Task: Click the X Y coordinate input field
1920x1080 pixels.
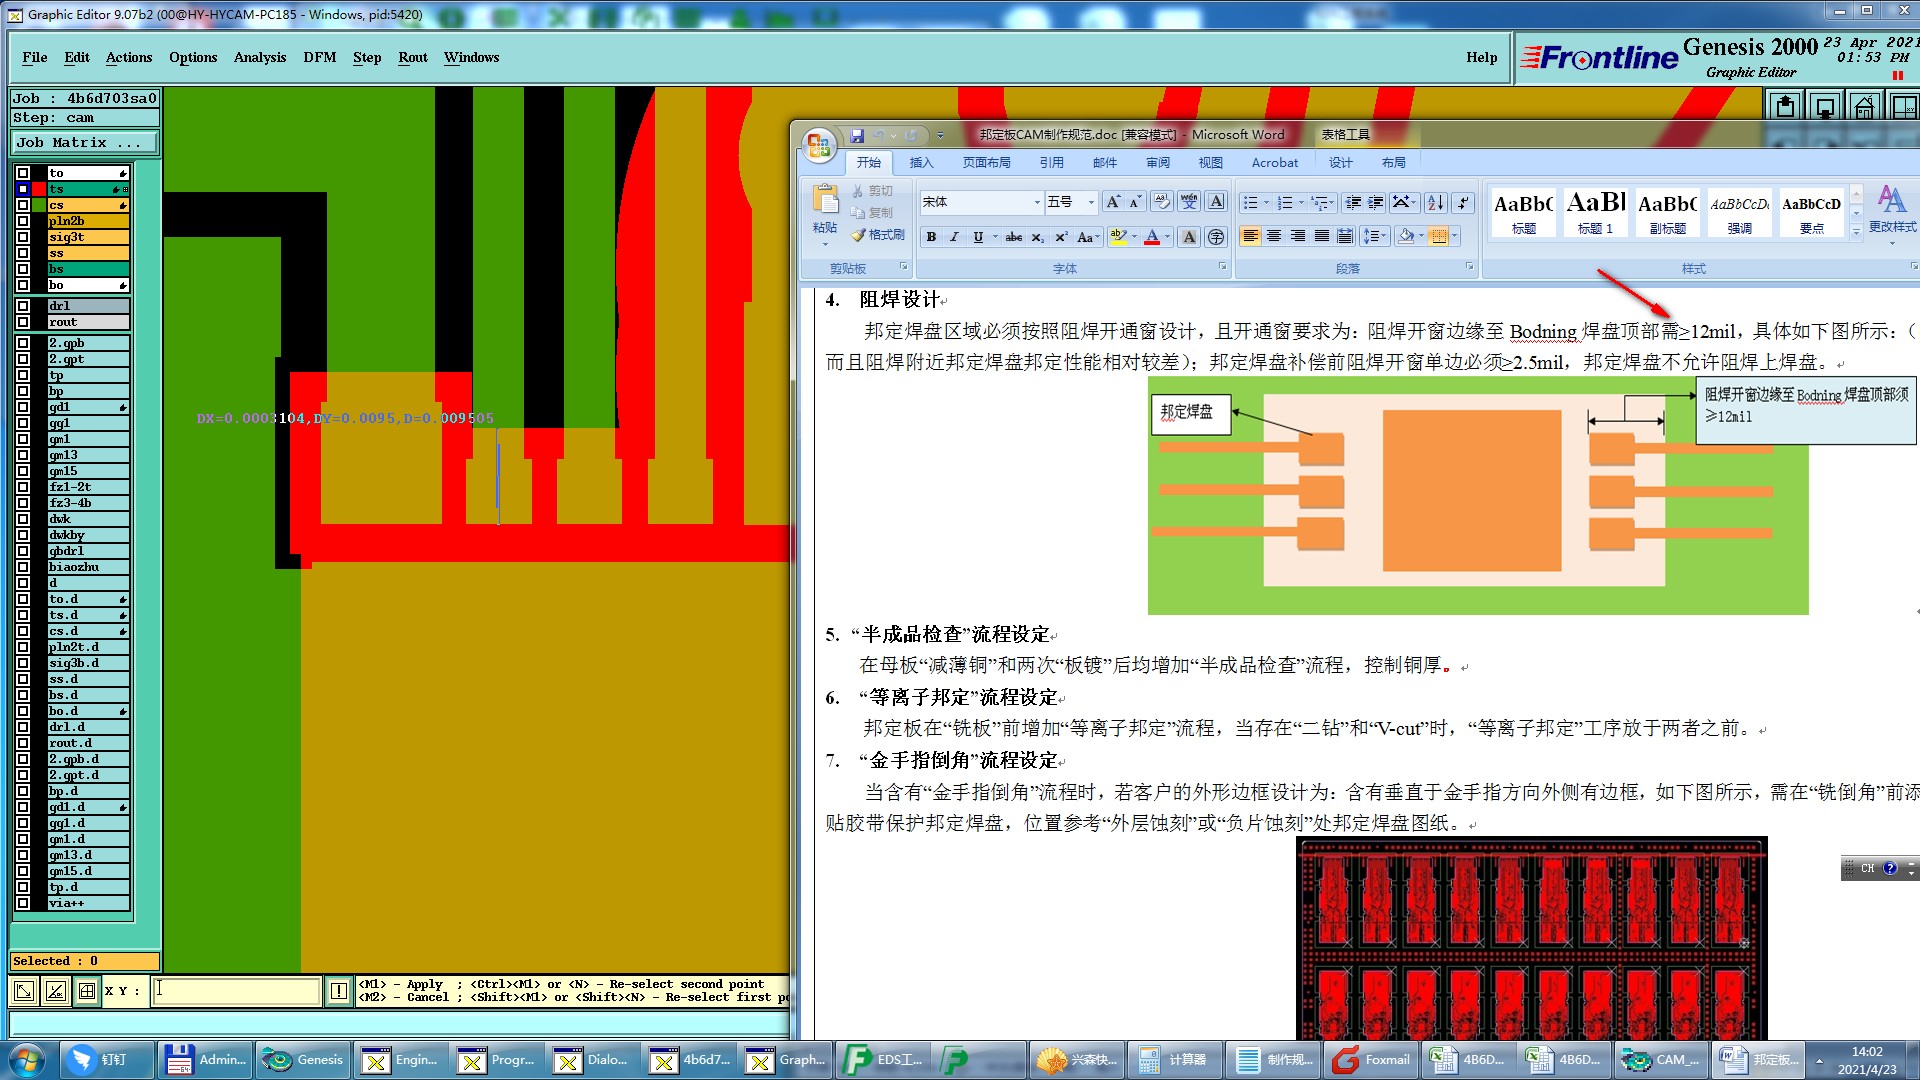Action: click(237, 991)
